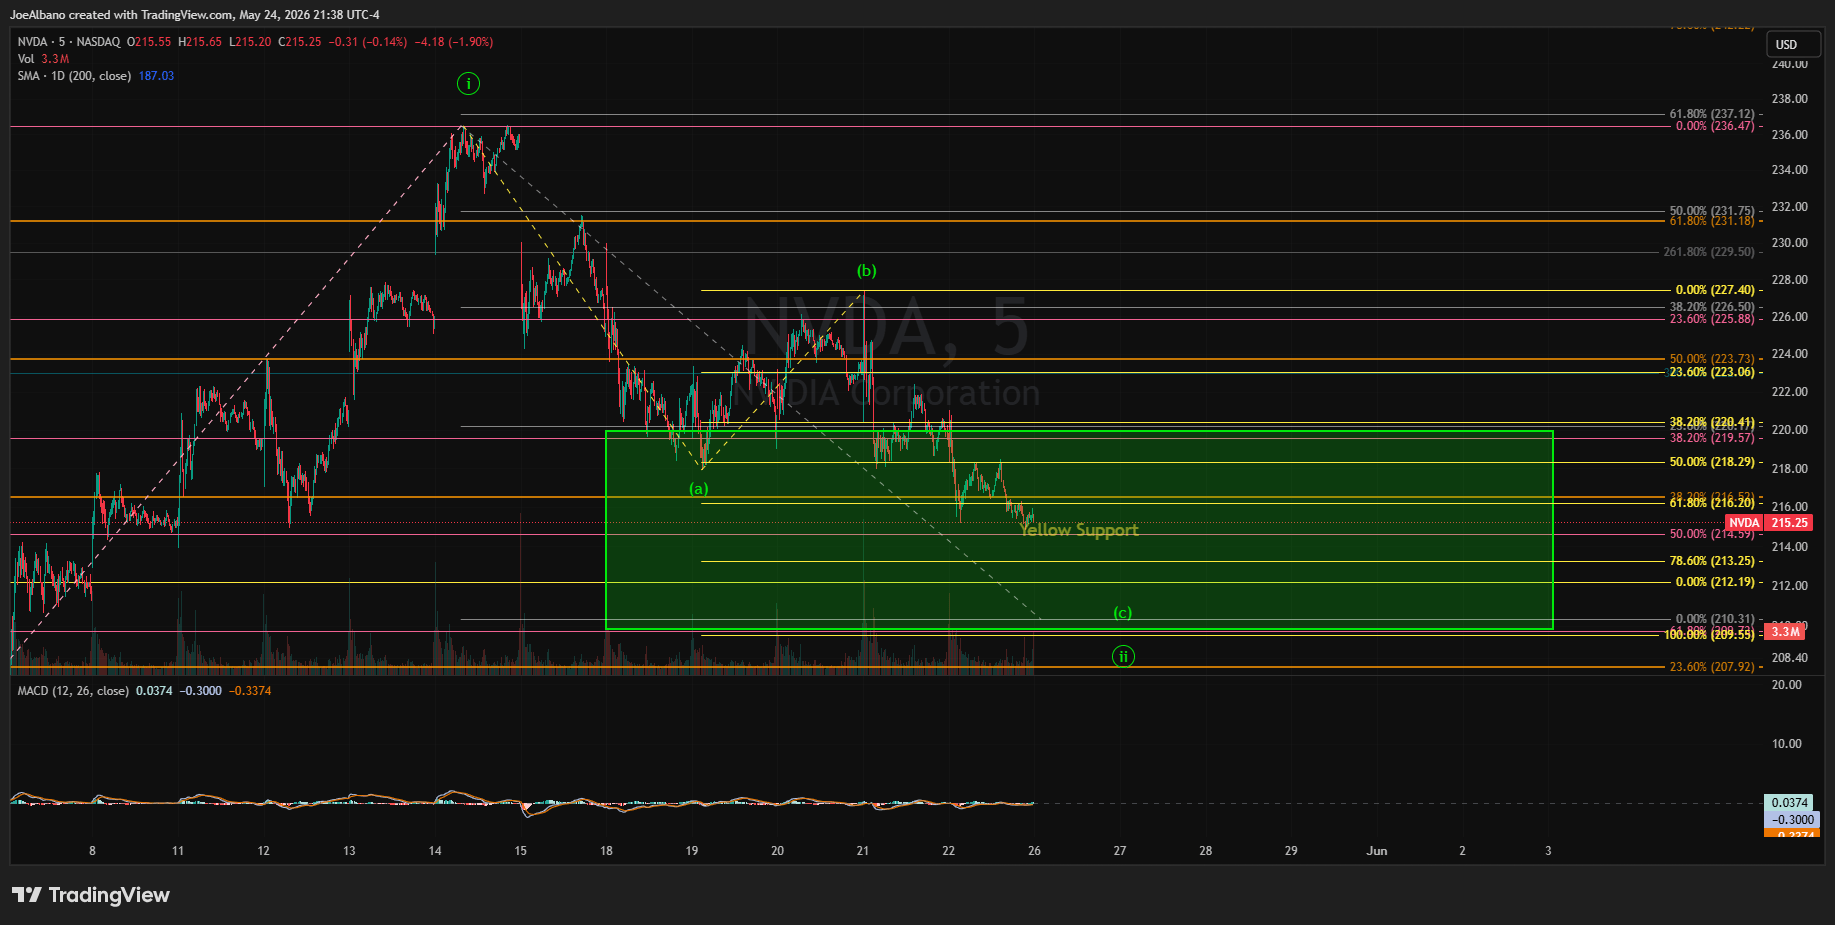1835x925 pixels.
Task: Select the Vol indicator legend
Action: pos(43,59)
